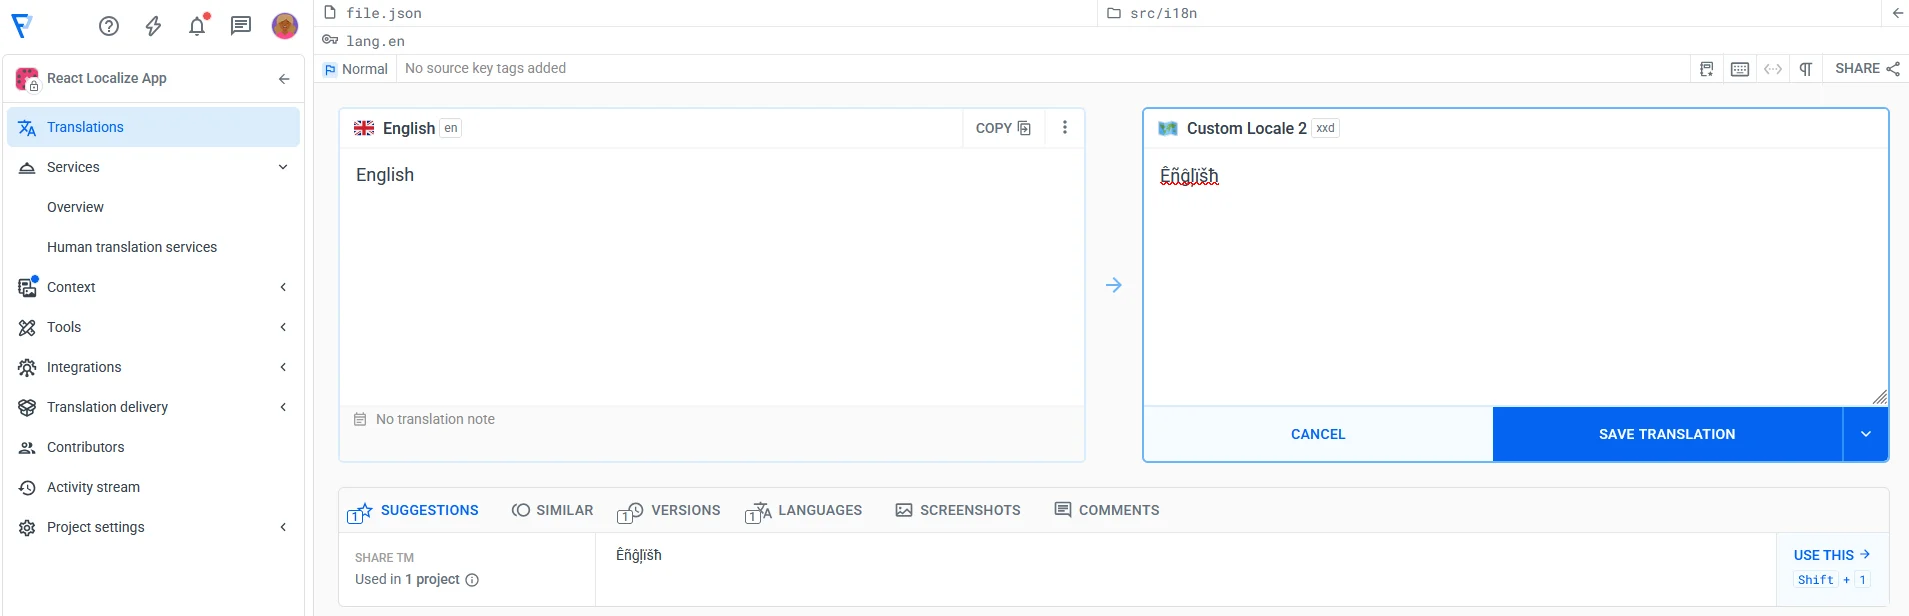Toggle the pilcrow show-whitespace icon
The width and height of the screenshot is (1909, 616).
pos(1806,69)
